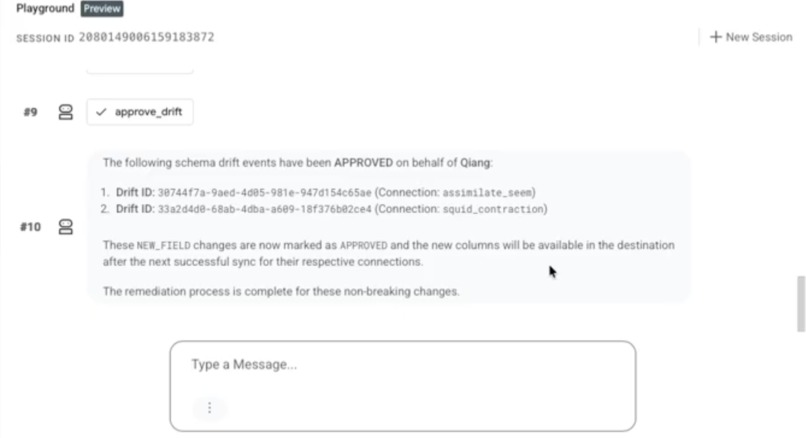Viewport: 806px width, 438px height.
Task: Click the NEW_FIELD code text
Action: click(163, 246)
